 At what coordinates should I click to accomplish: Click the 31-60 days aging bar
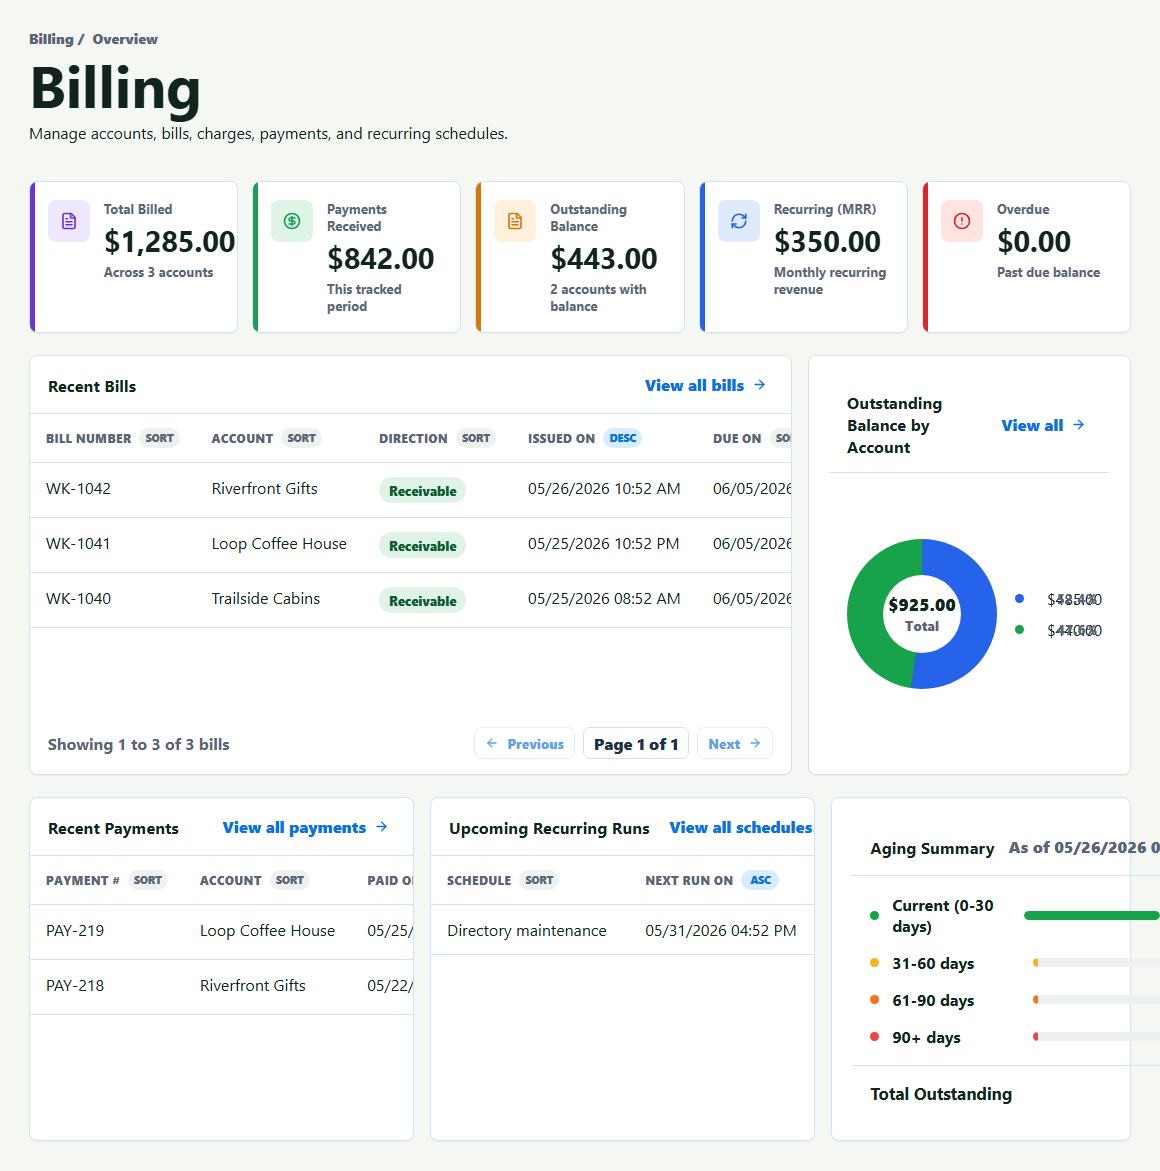click(1096, 963)
